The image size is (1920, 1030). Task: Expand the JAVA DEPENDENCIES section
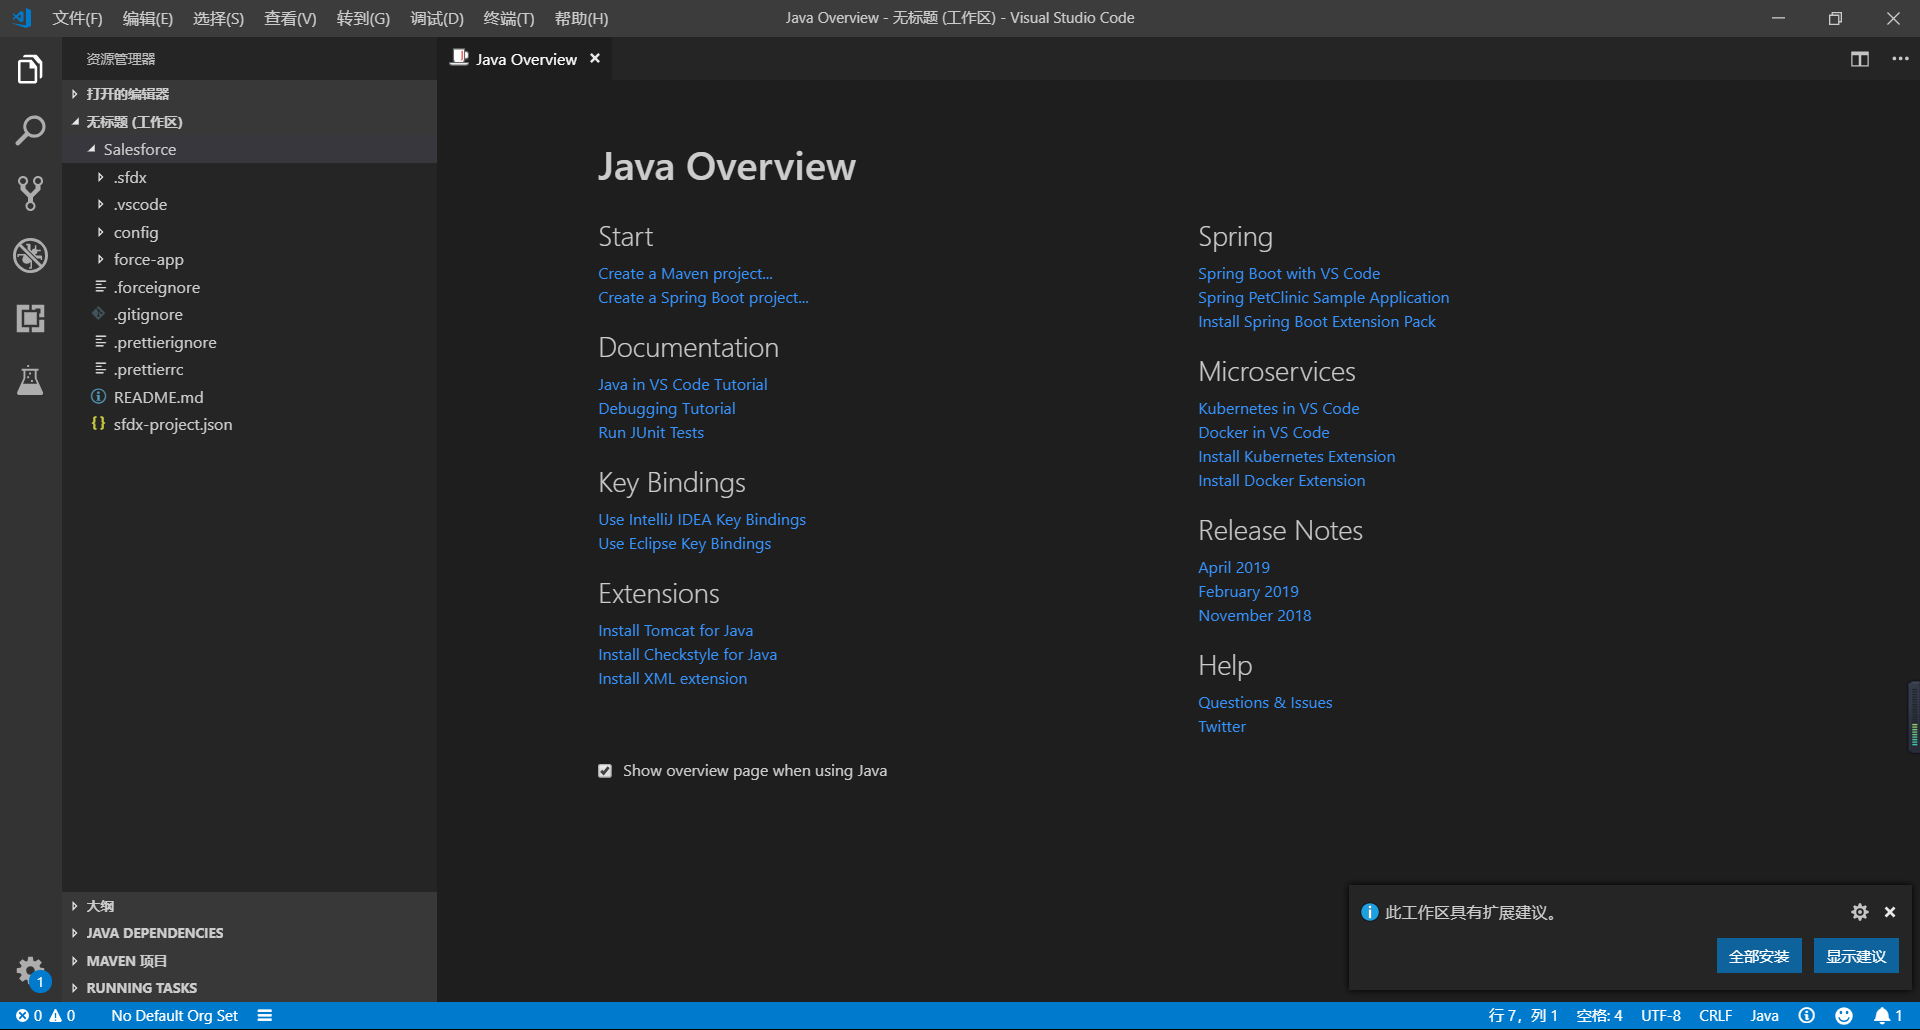point(249,933)
